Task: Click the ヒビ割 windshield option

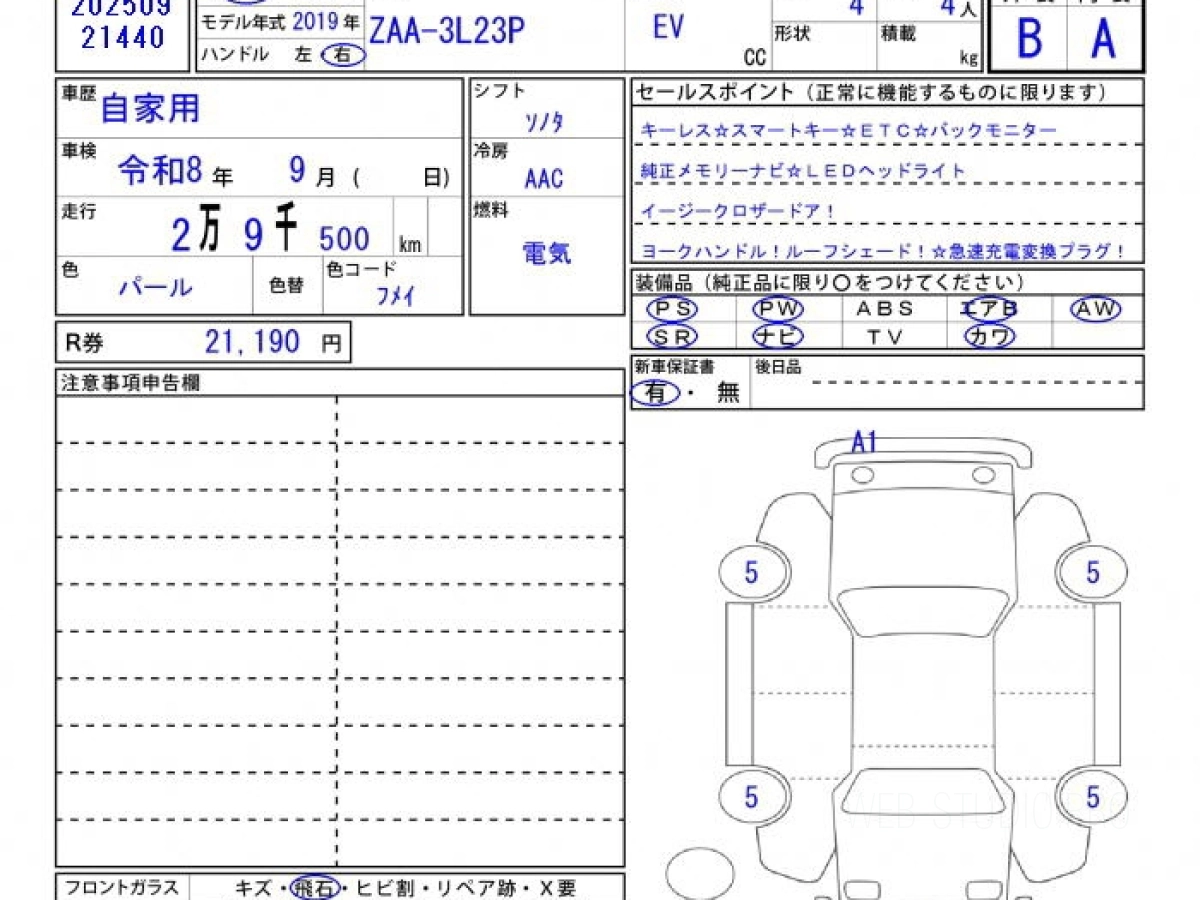Action: pos(384,888)
